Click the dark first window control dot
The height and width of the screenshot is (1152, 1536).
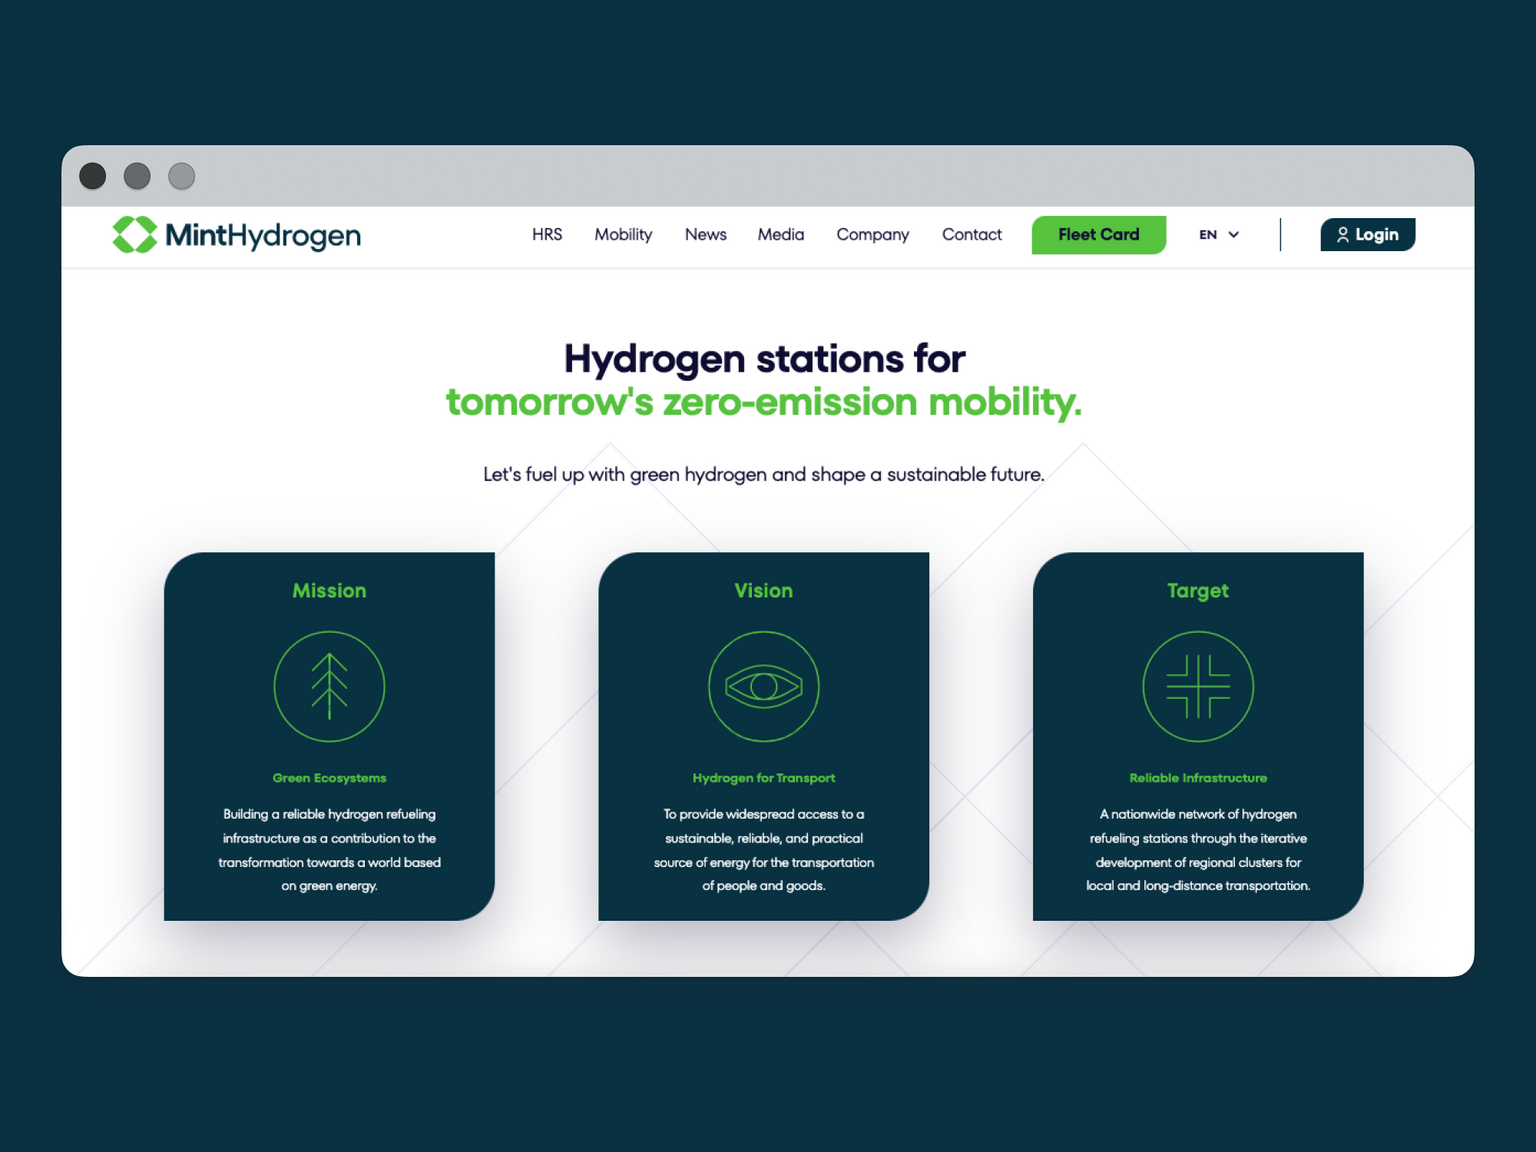93,176
